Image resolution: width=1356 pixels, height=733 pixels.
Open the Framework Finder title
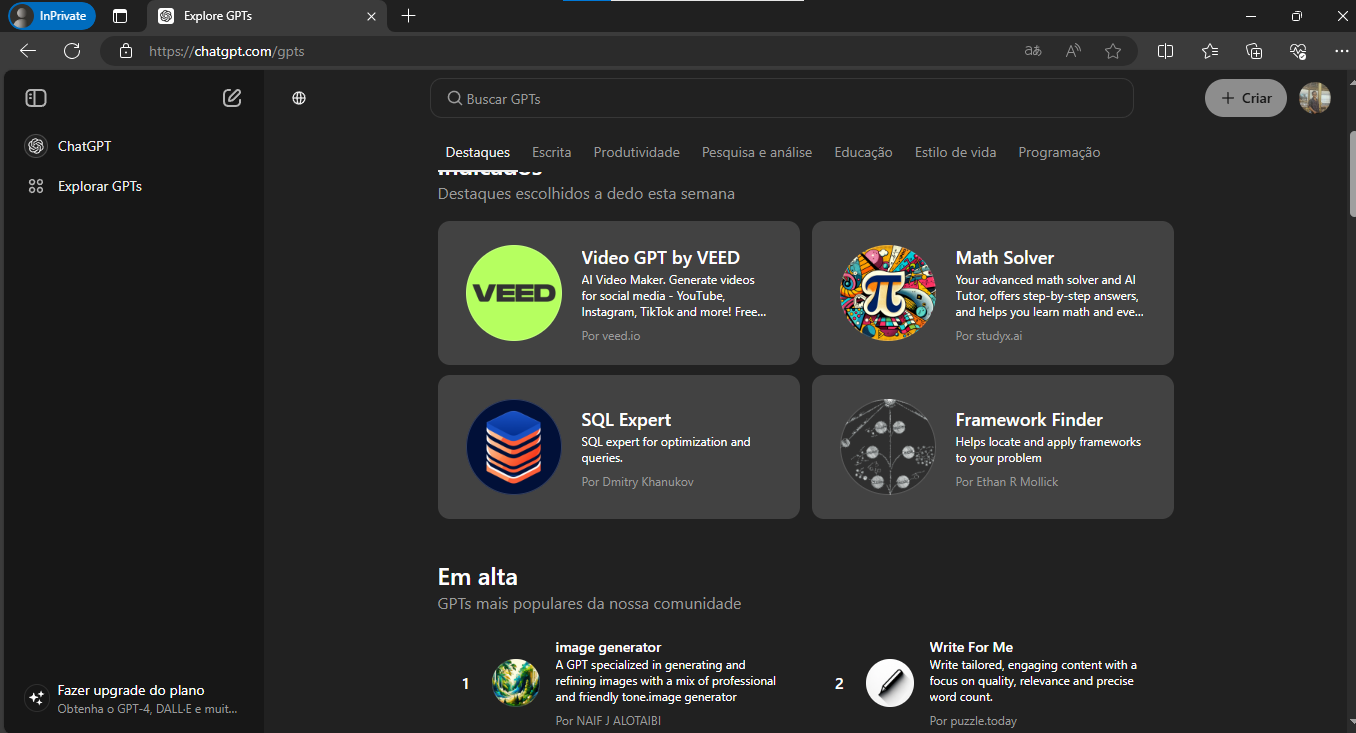[x=1029, y=420]
